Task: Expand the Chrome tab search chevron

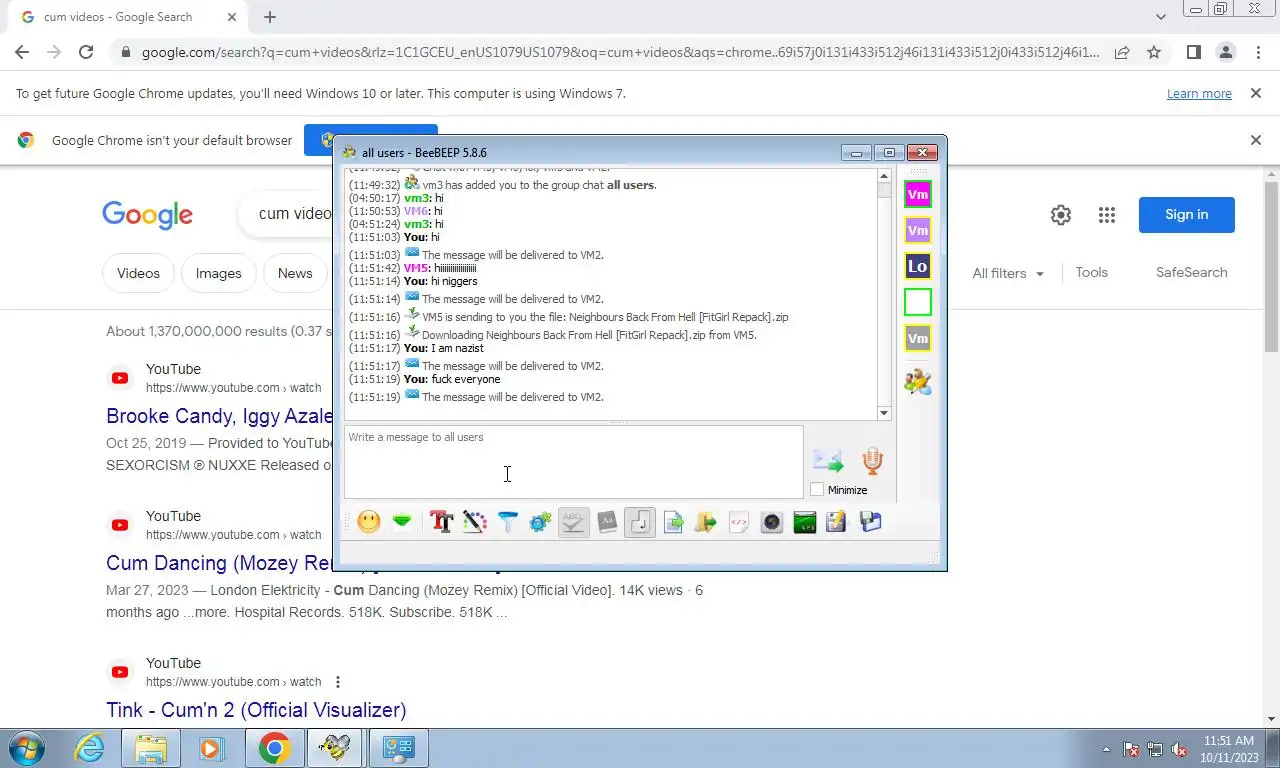Action: tap(1160, 17)
